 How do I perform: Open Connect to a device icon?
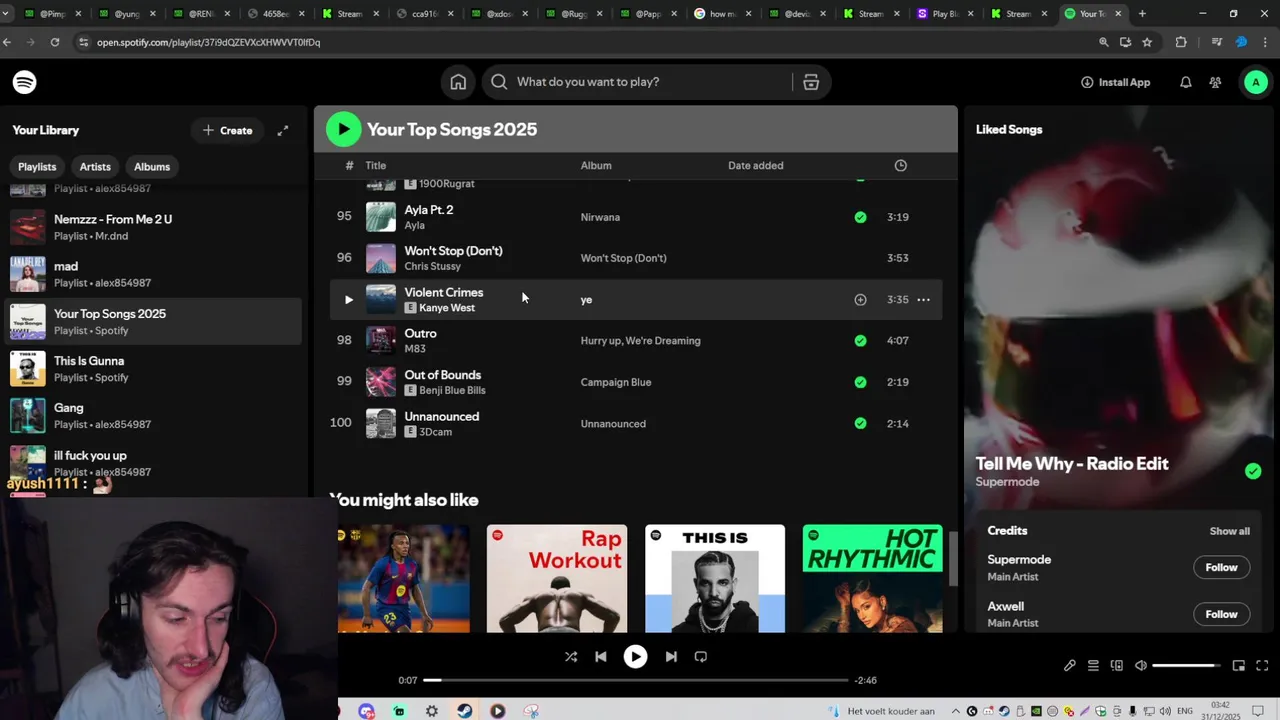coord(1117,666)
